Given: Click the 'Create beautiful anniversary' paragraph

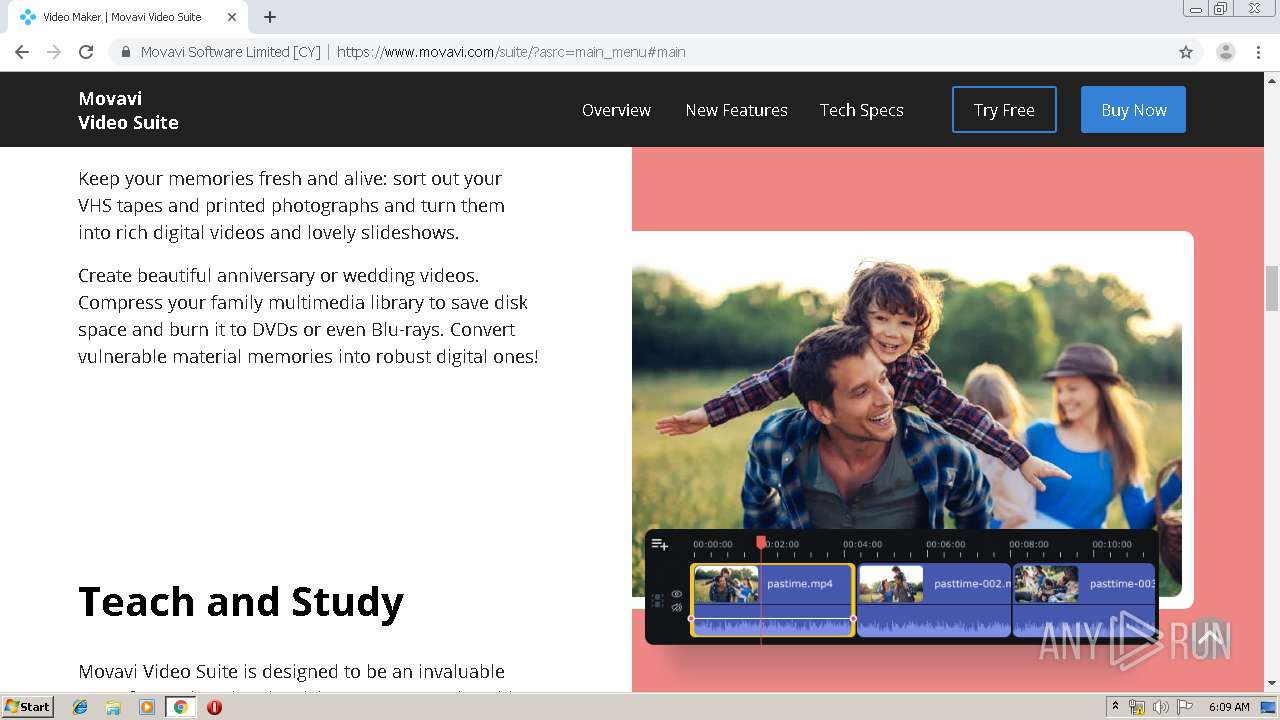Looking at the screenshot, I should coord(308,315).
